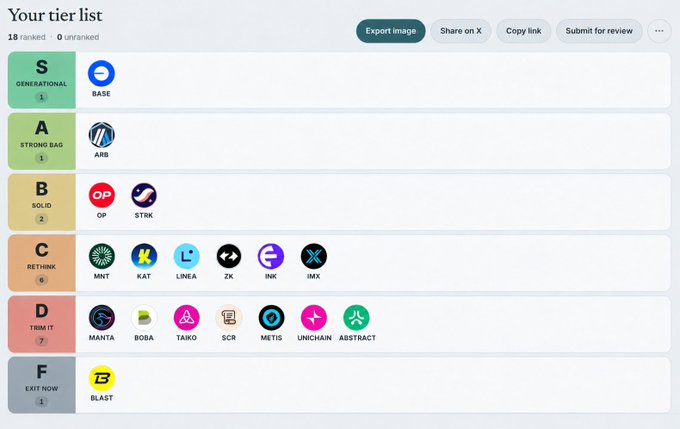Click the SCR token icon
Image resolution: width=680 pixels, height=429 pixels.
pyautogui.click(x=229, y=318)
